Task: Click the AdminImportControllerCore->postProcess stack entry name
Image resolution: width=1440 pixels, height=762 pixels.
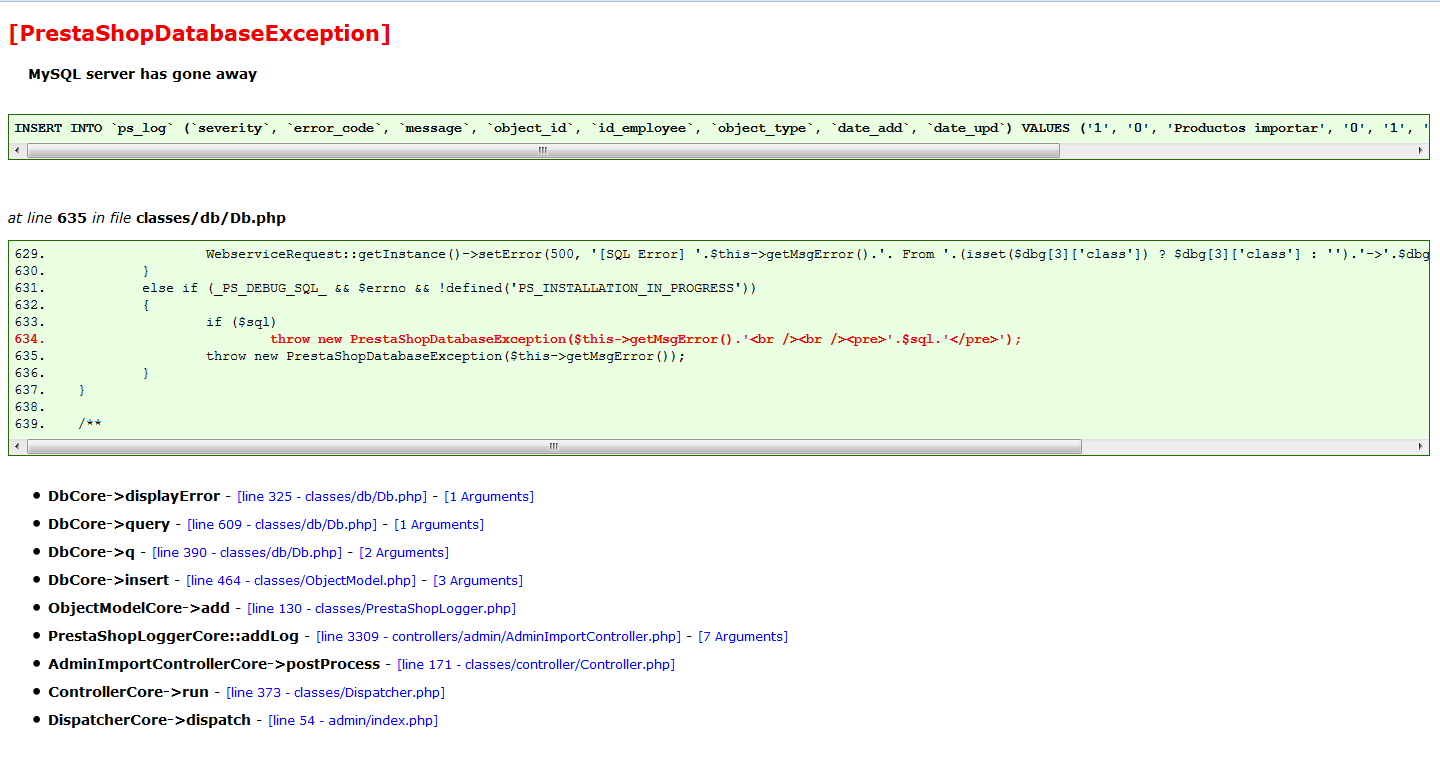Action: pos(214,664)
